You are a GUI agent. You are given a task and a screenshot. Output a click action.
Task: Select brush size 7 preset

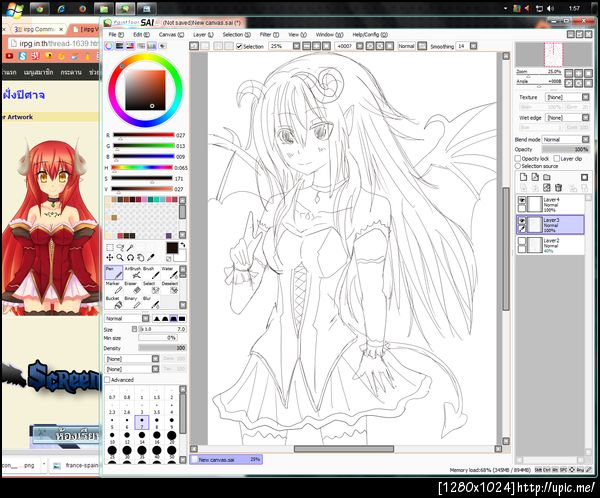click(x=142, y=423)
